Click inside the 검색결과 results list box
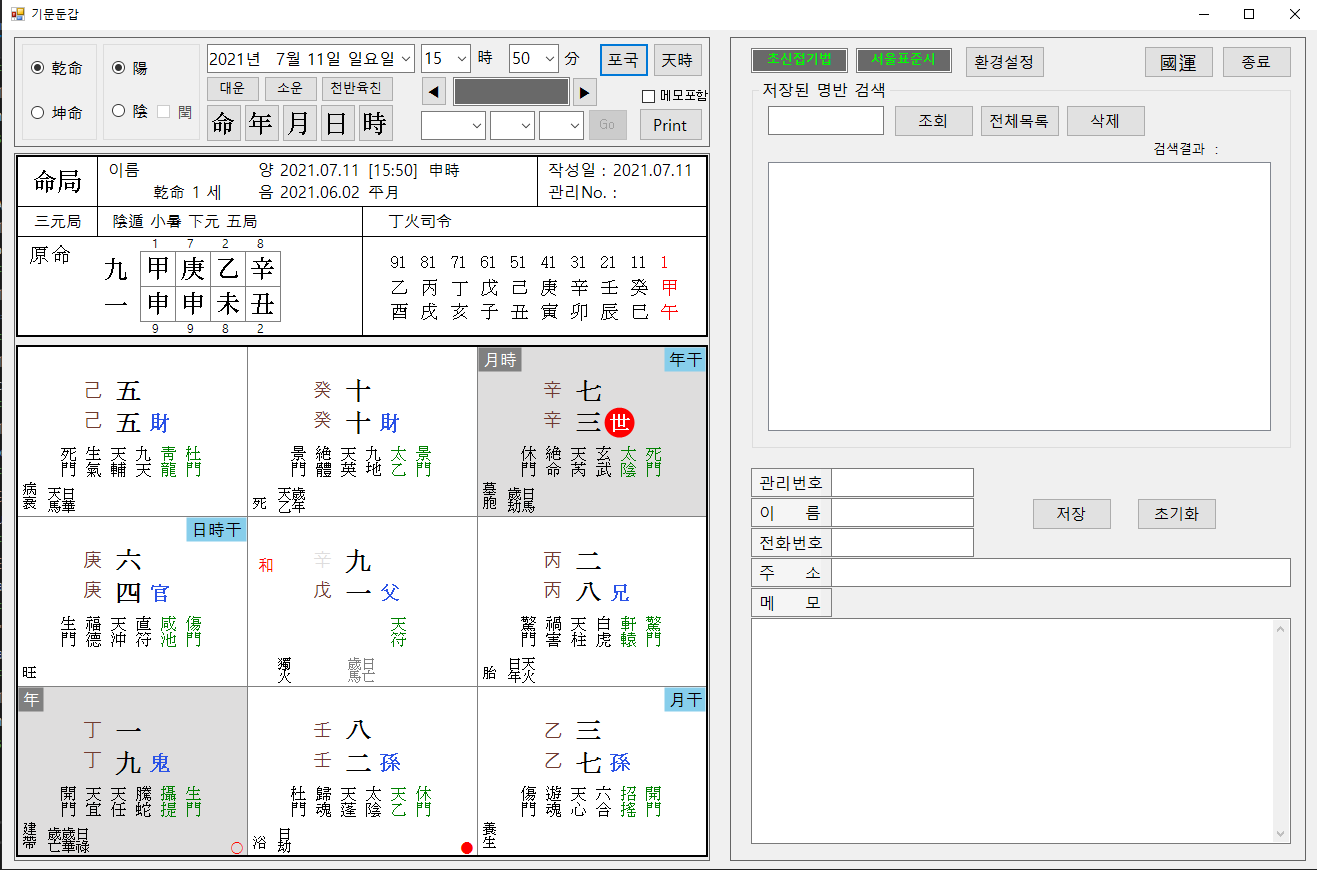The image size is (1317, 870). [x=1019, y=296]
